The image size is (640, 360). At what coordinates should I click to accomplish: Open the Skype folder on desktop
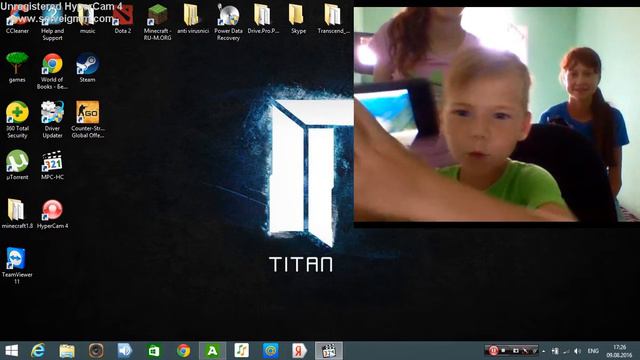(298, 20)
